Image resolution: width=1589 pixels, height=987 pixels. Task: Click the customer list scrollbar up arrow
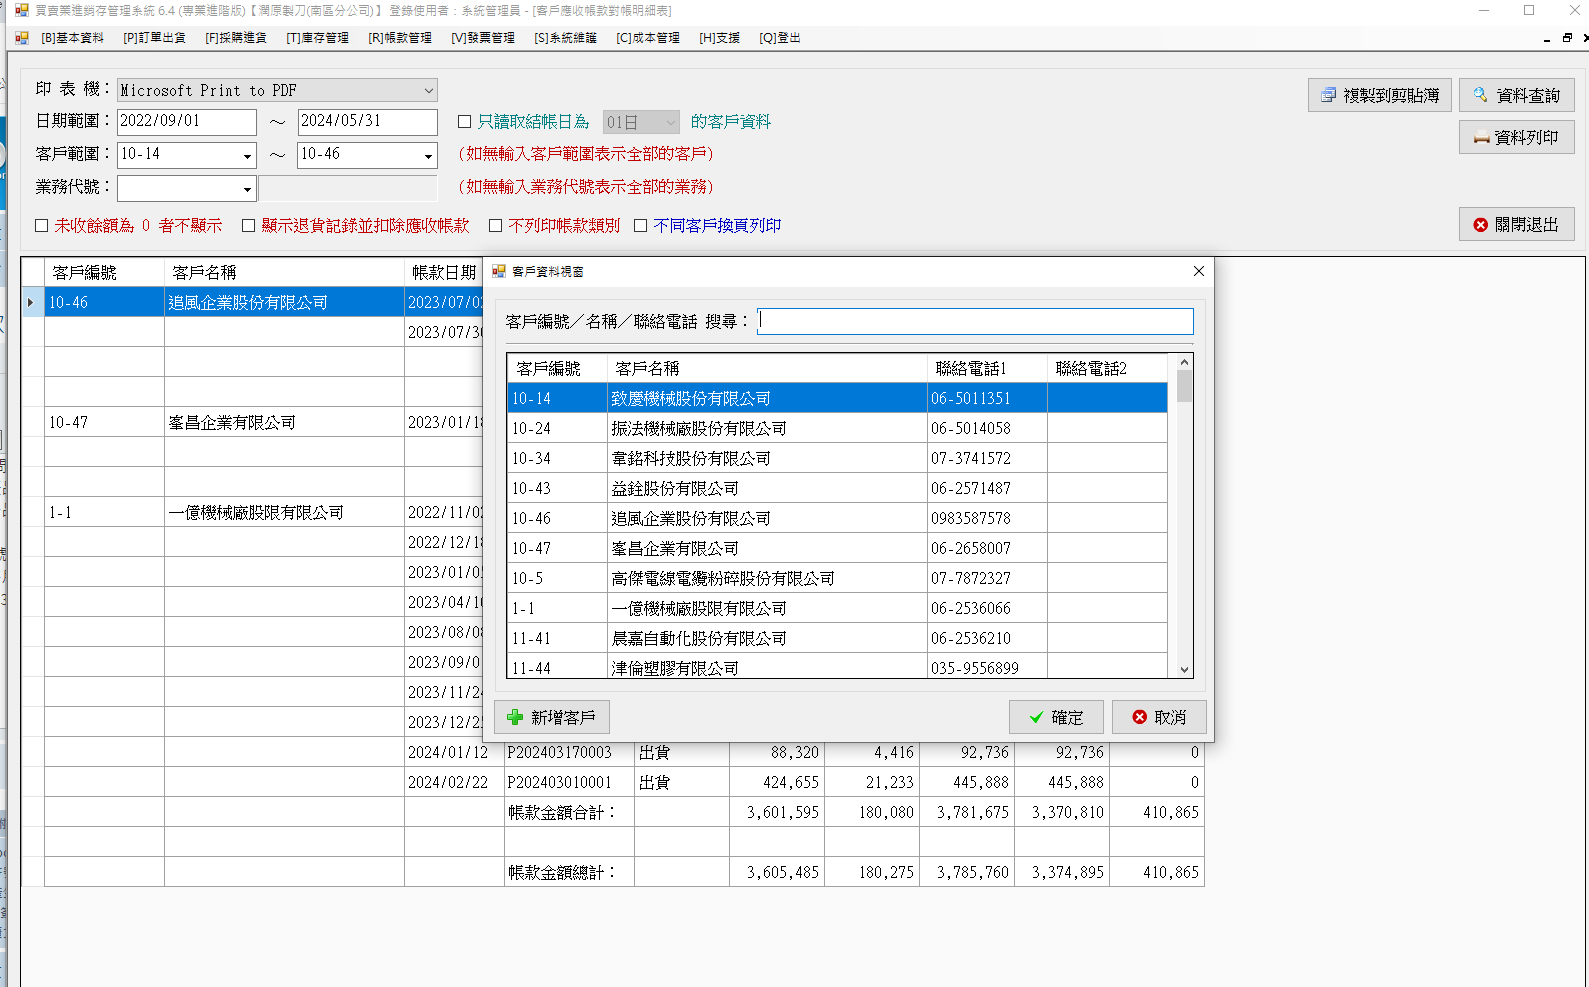[x=1184, y=362]
